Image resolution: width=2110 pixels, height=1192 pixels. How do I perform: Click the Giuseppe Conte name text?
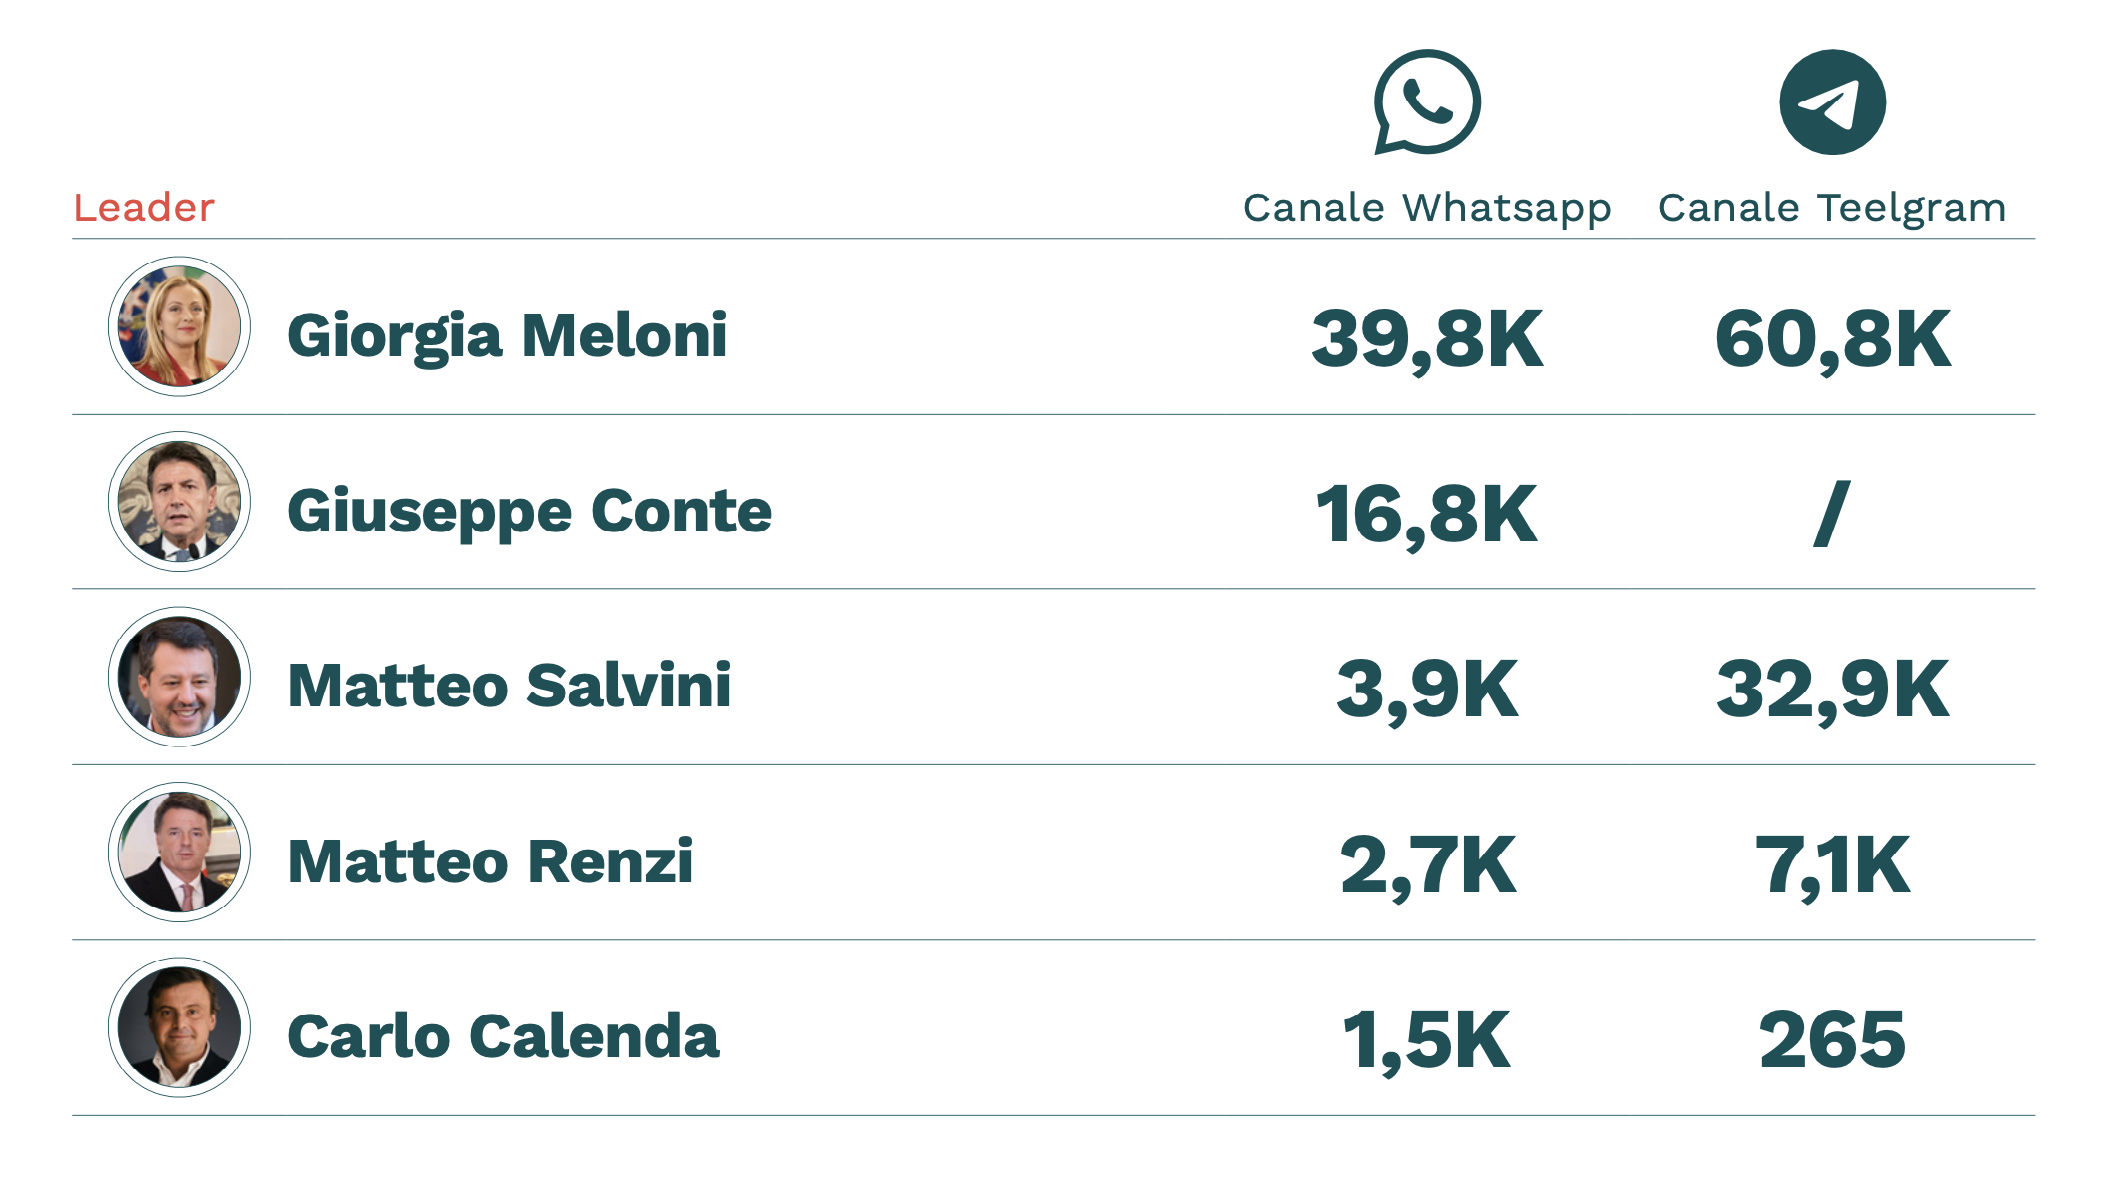[529, 512]
